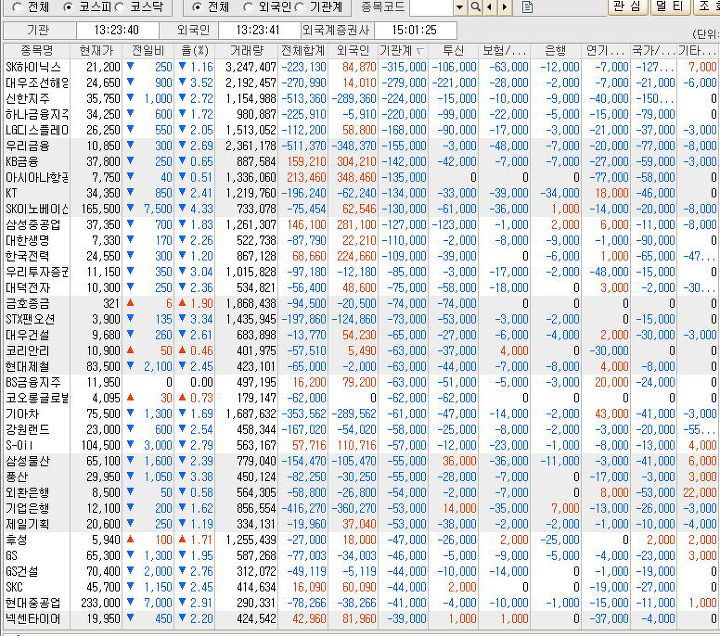The image size is (720, 636).
Task: Select the KT row name
Action: click(x=11, y=193)
